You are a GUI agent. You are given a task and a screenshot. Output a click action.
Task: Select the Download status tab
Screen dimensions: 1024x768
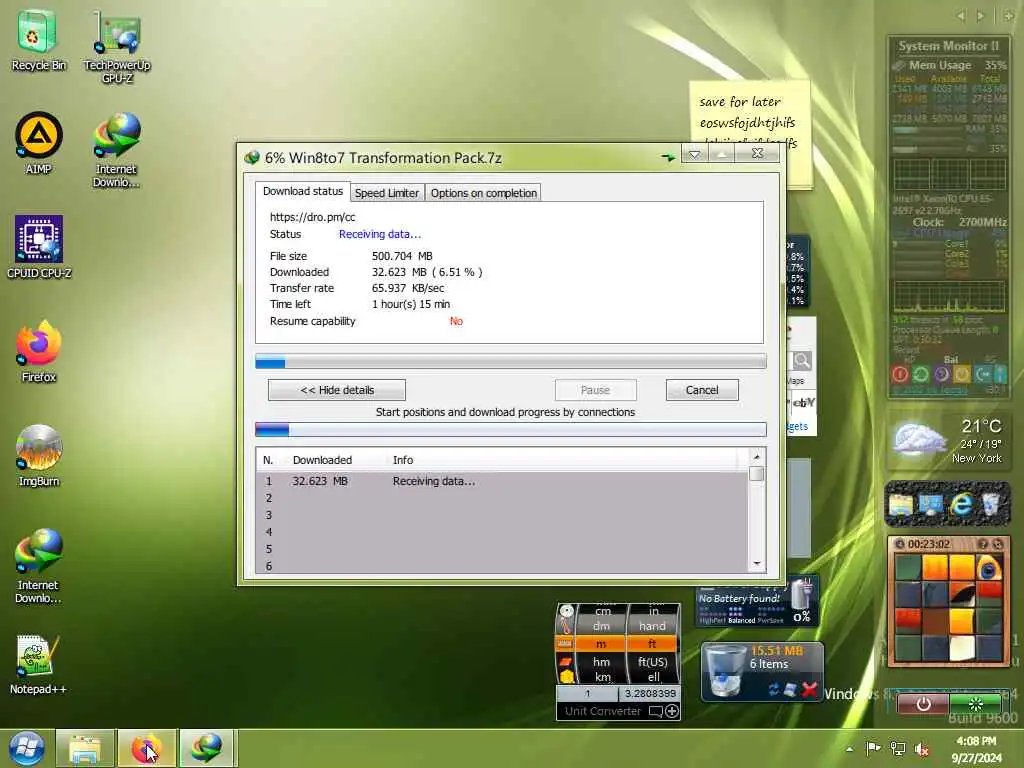[x=302, y=191]
